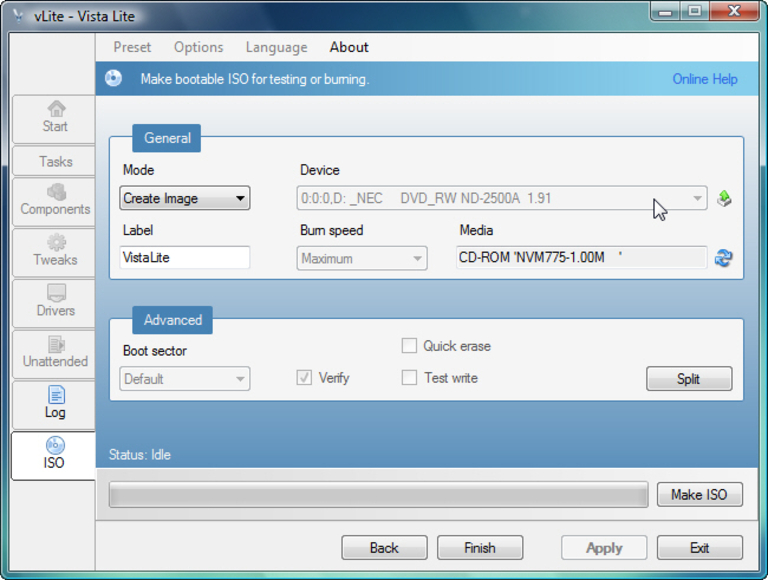Click the Apply button
The height and width of the screenshot is (580, 768).
point(604,548)
